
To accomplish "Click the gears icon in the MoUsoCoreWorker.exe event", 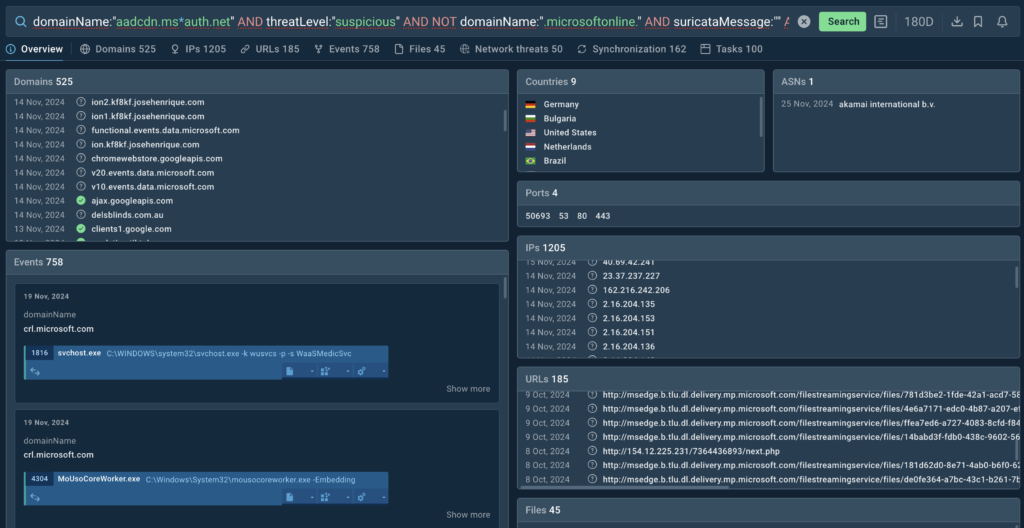I will pos(361,497).
